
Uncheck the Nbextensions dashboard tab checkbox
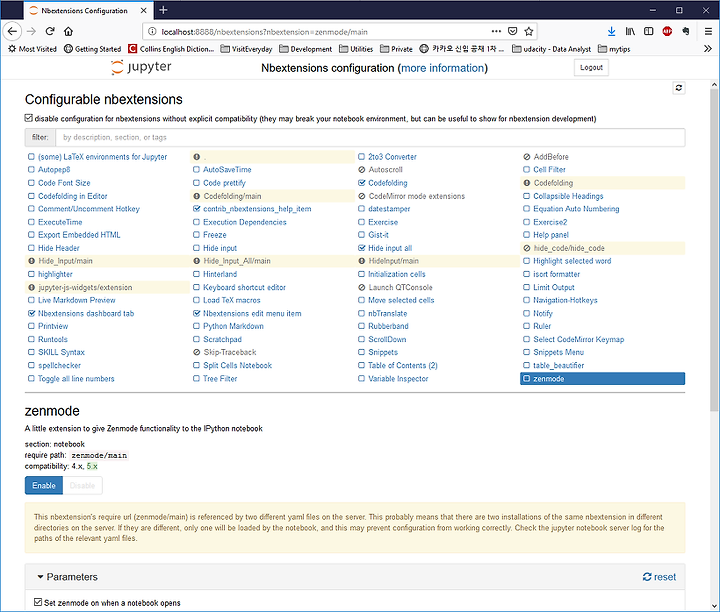click(31, 313)
